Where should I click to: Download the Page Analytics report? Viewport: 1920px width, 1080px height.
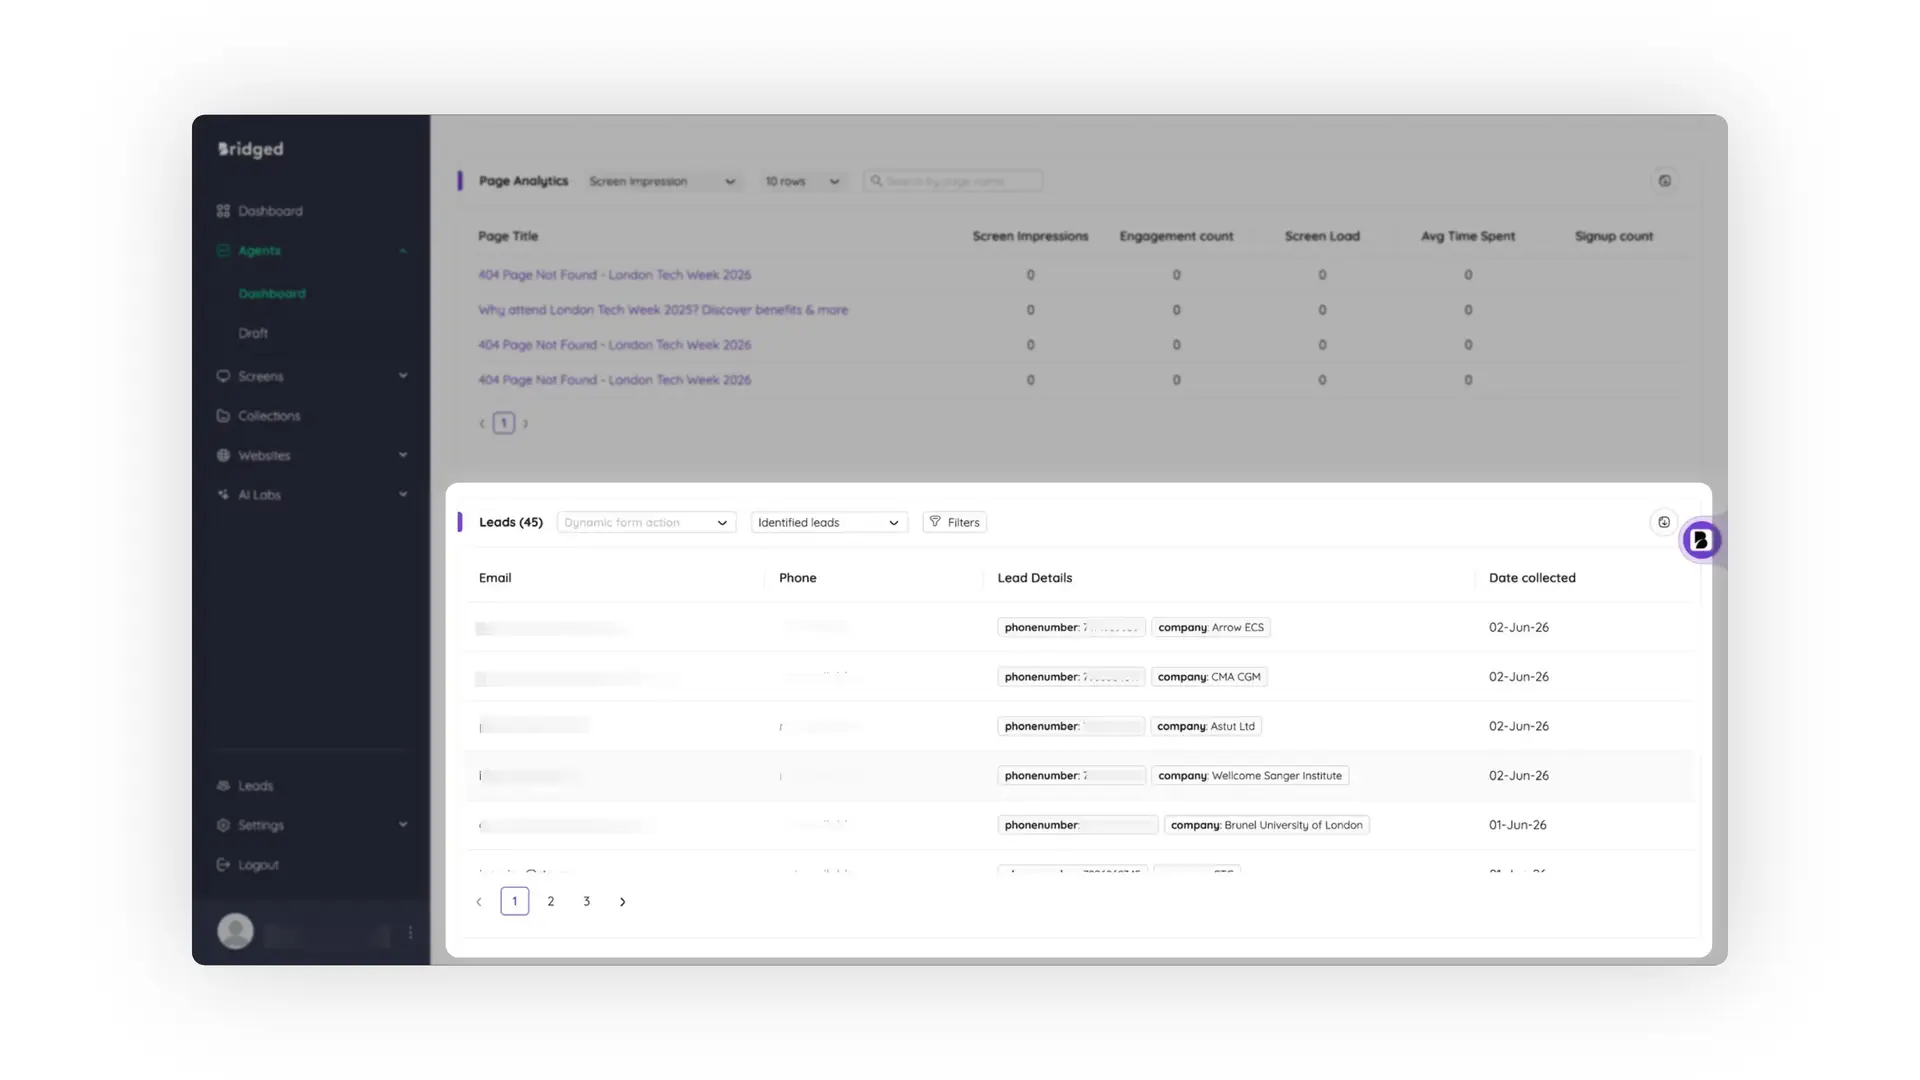1665,181
